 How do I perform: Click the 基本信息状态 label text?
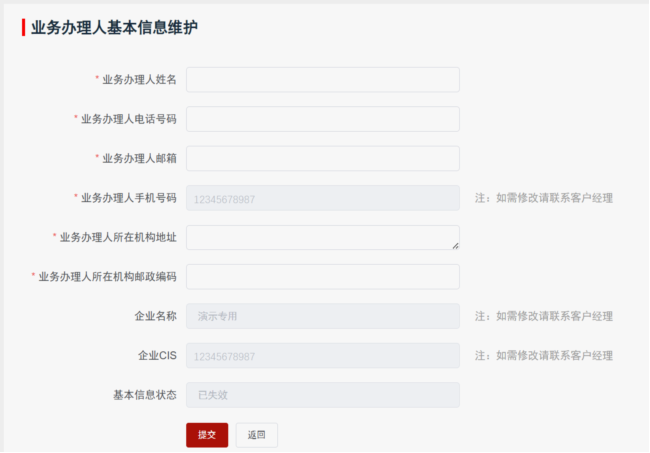point(145,395)
